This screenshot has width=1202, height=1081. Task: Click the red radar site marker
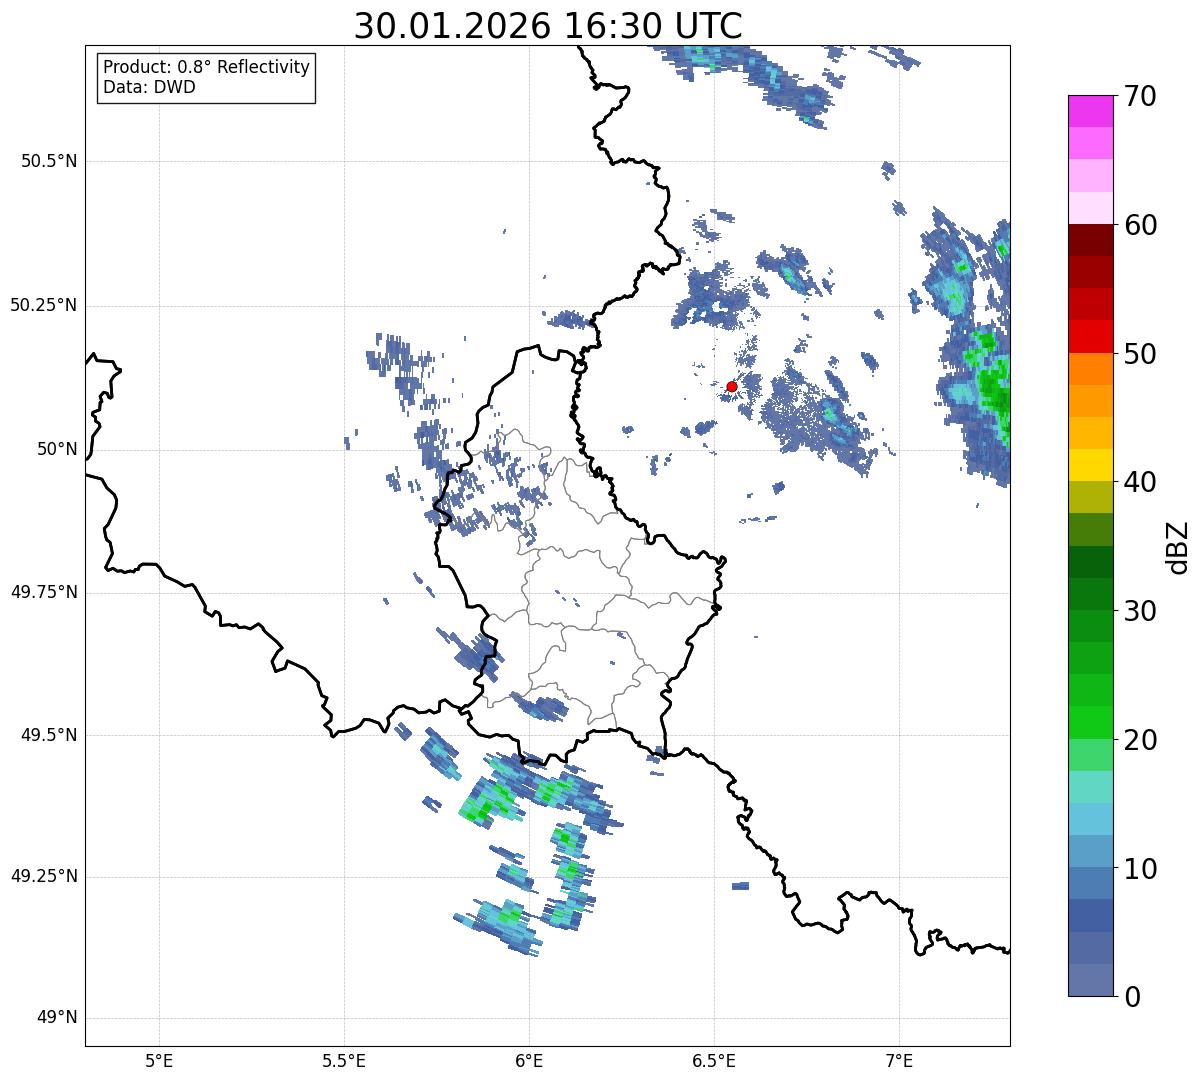(x=731, y=386)
